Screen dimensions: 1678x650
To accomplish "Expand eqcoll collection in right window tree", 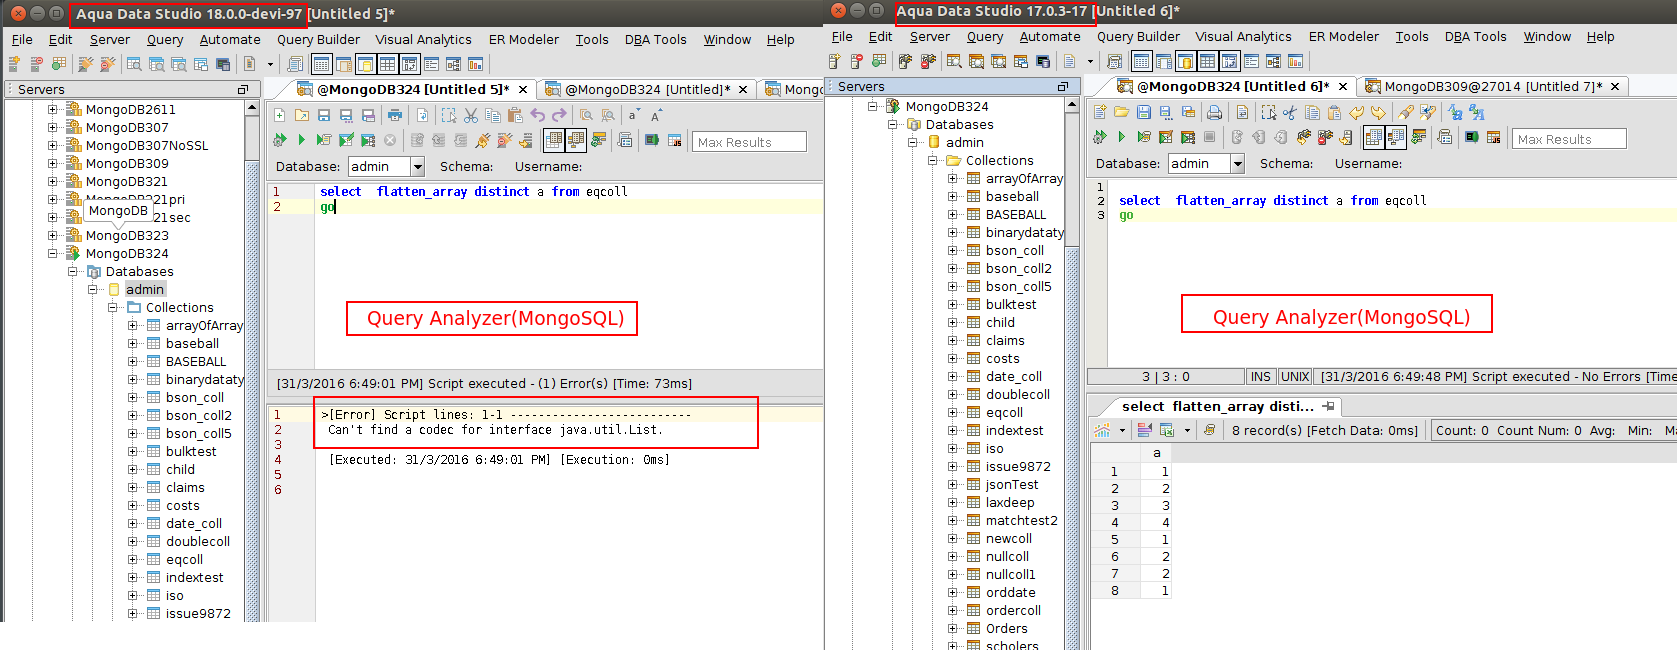I will 953,413.
